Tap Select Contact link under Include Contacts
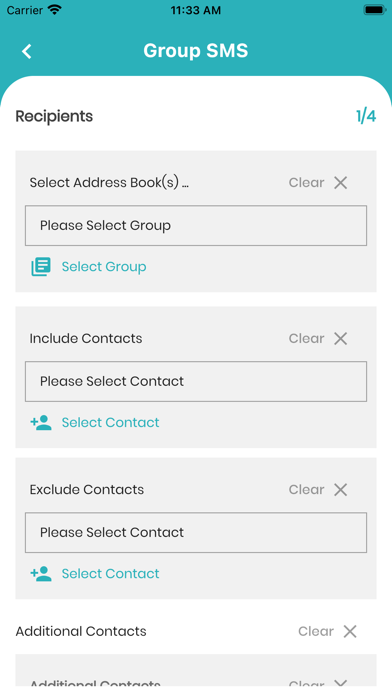Viewport: 392px width, 696px height. pyautogui.click(x=110, y=423)
